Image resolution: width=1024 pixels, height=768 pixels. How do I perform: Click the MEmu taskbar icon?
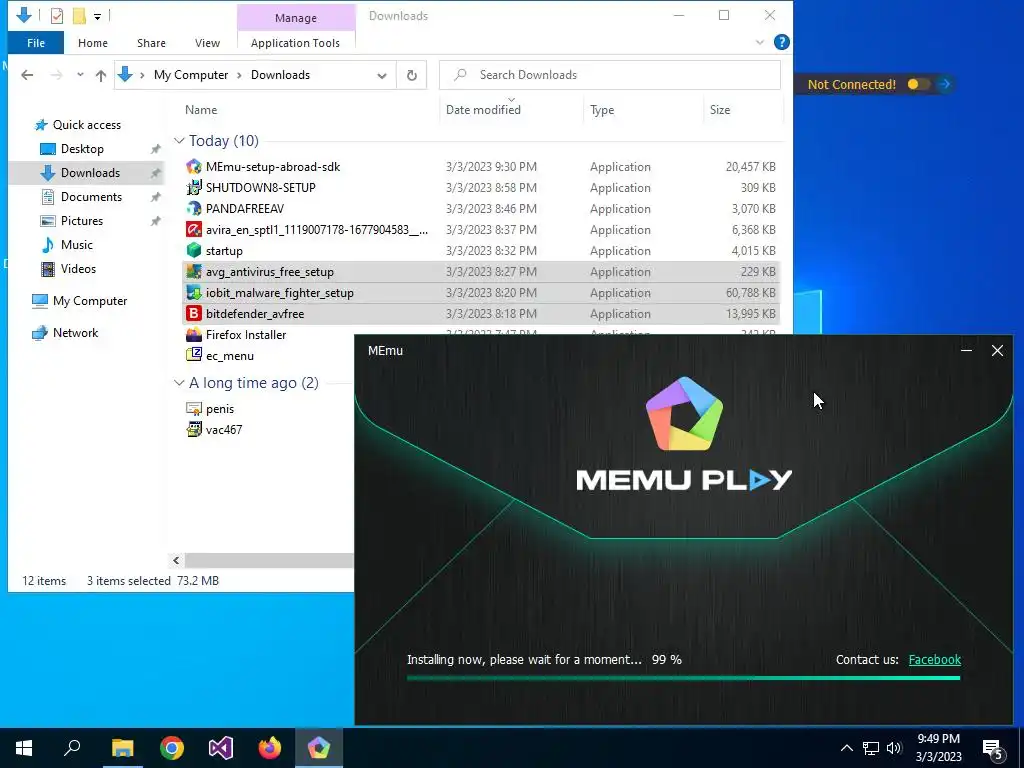pyautogui.click(x=319, y=748)
